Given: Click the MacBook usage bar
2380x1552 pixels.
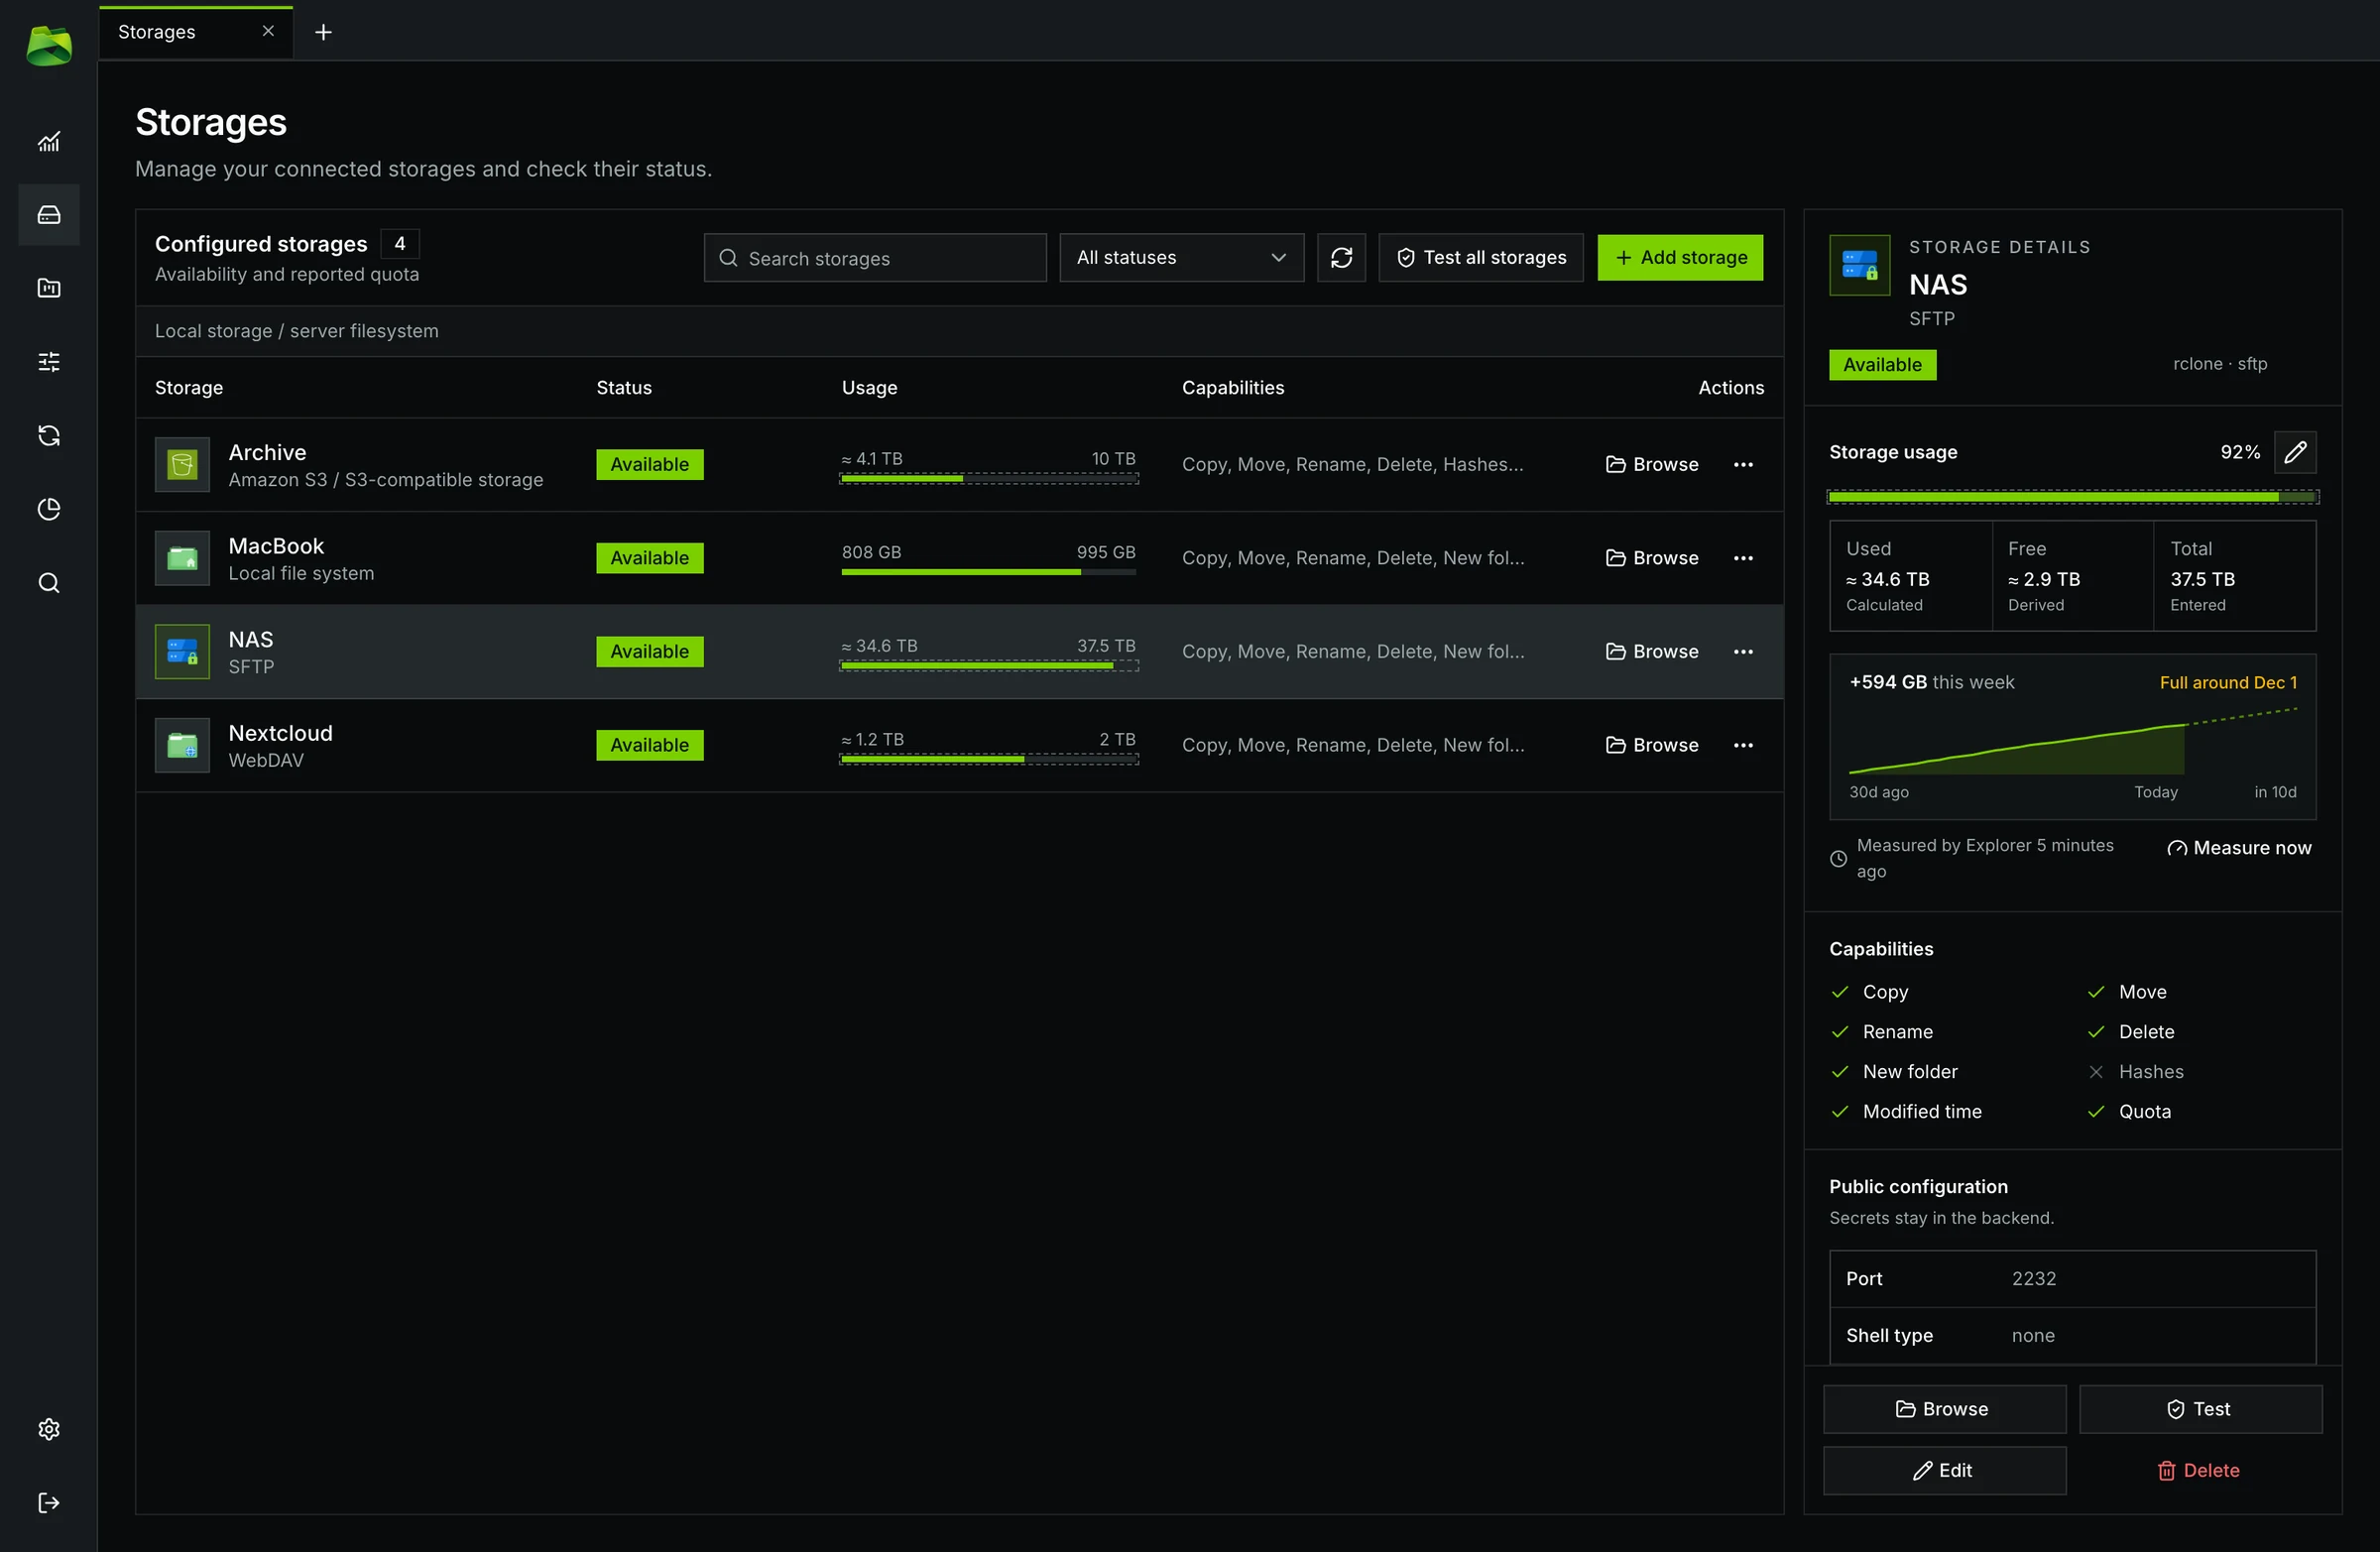Looking at the screenshot, I should 988,572.
